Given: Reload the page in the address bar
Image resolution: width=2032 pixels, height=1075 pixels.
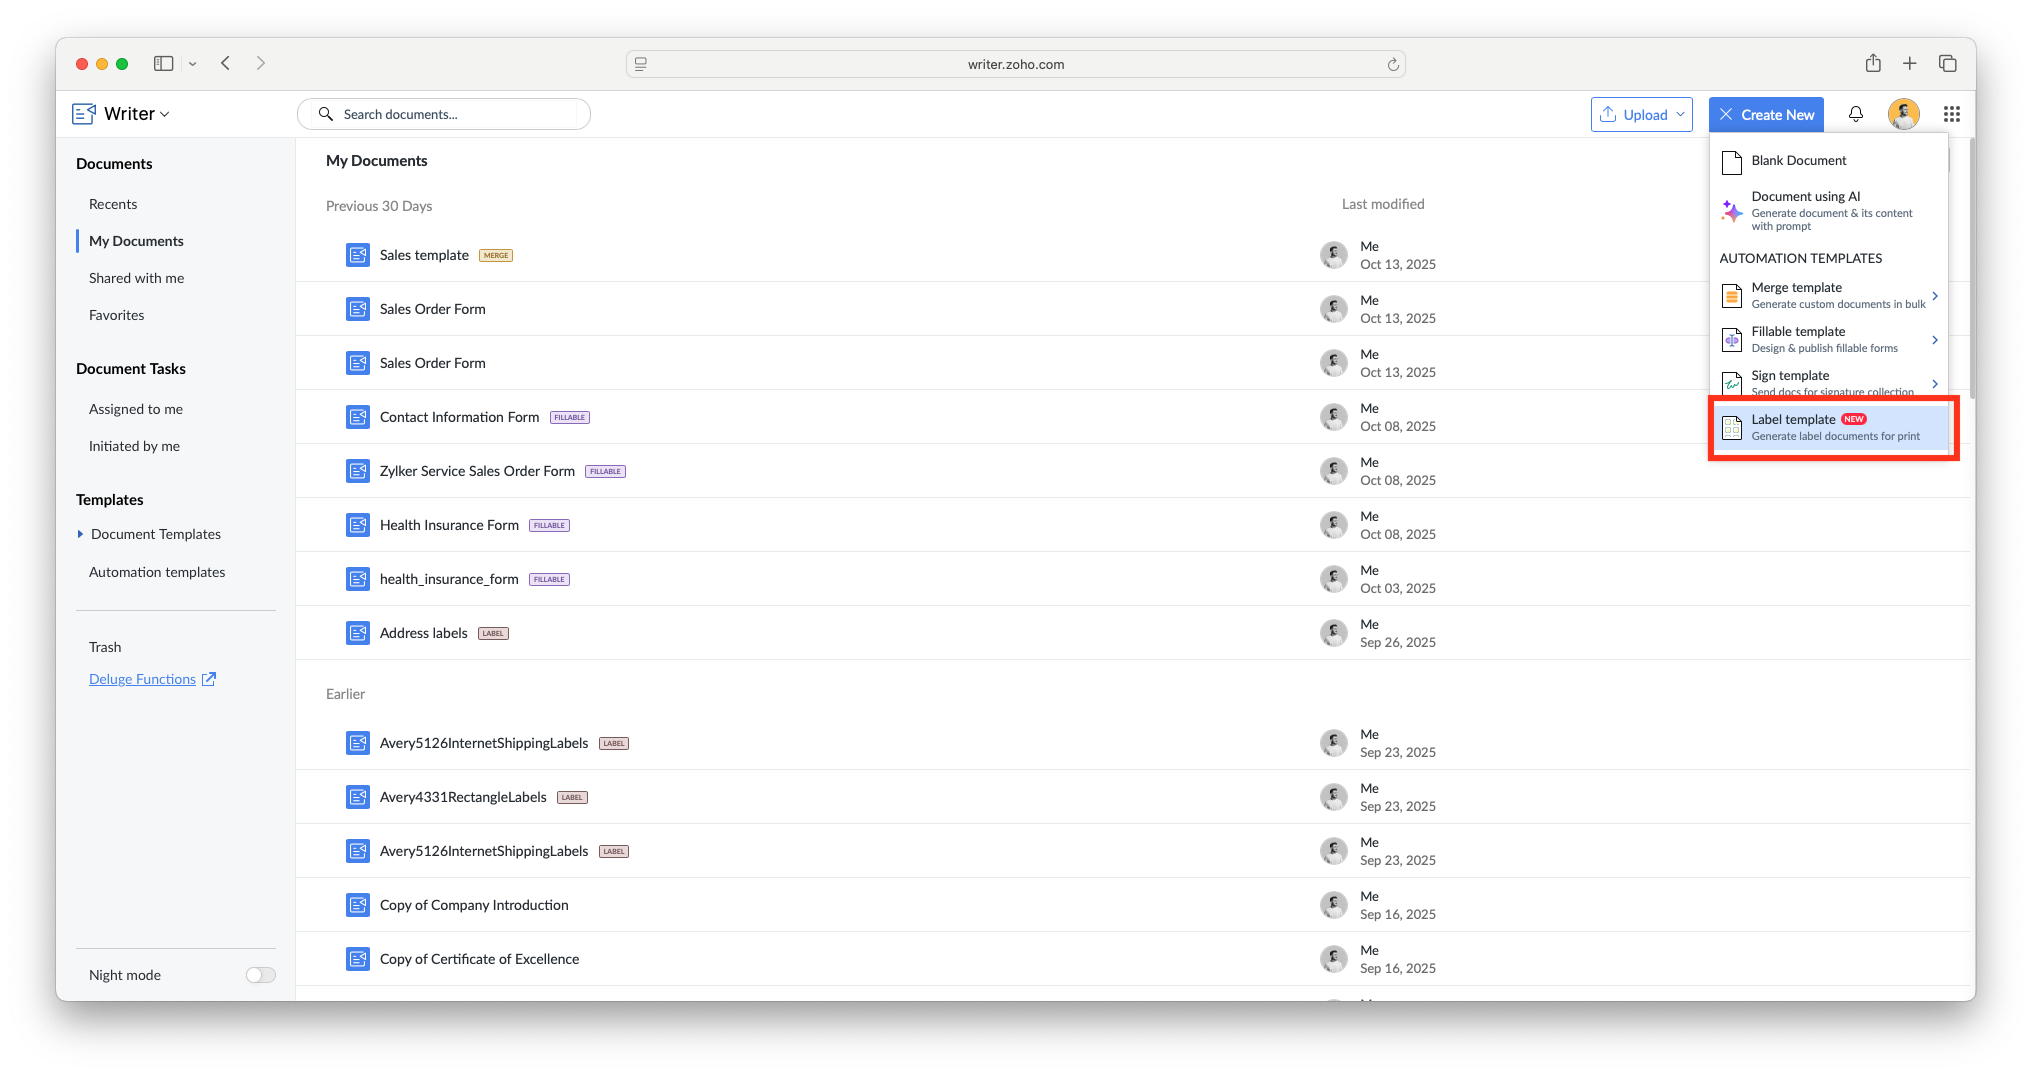Looking at the screenshot, I should point(1392,64).
